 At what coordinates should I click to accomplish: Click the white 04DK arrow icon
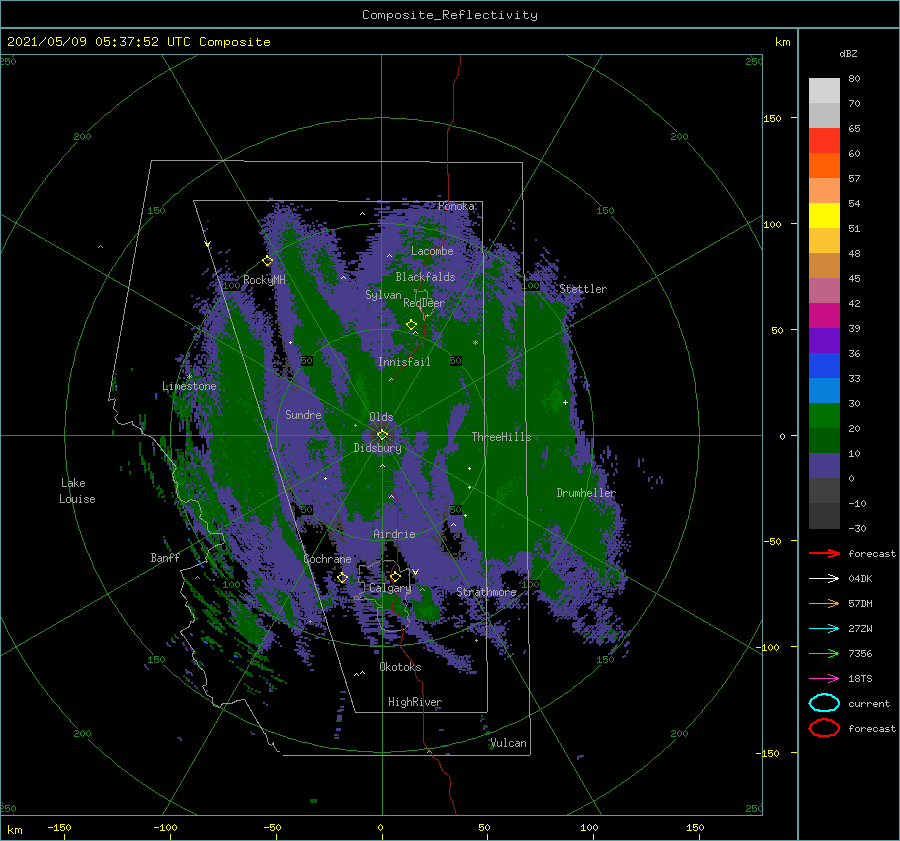(824, 579)
